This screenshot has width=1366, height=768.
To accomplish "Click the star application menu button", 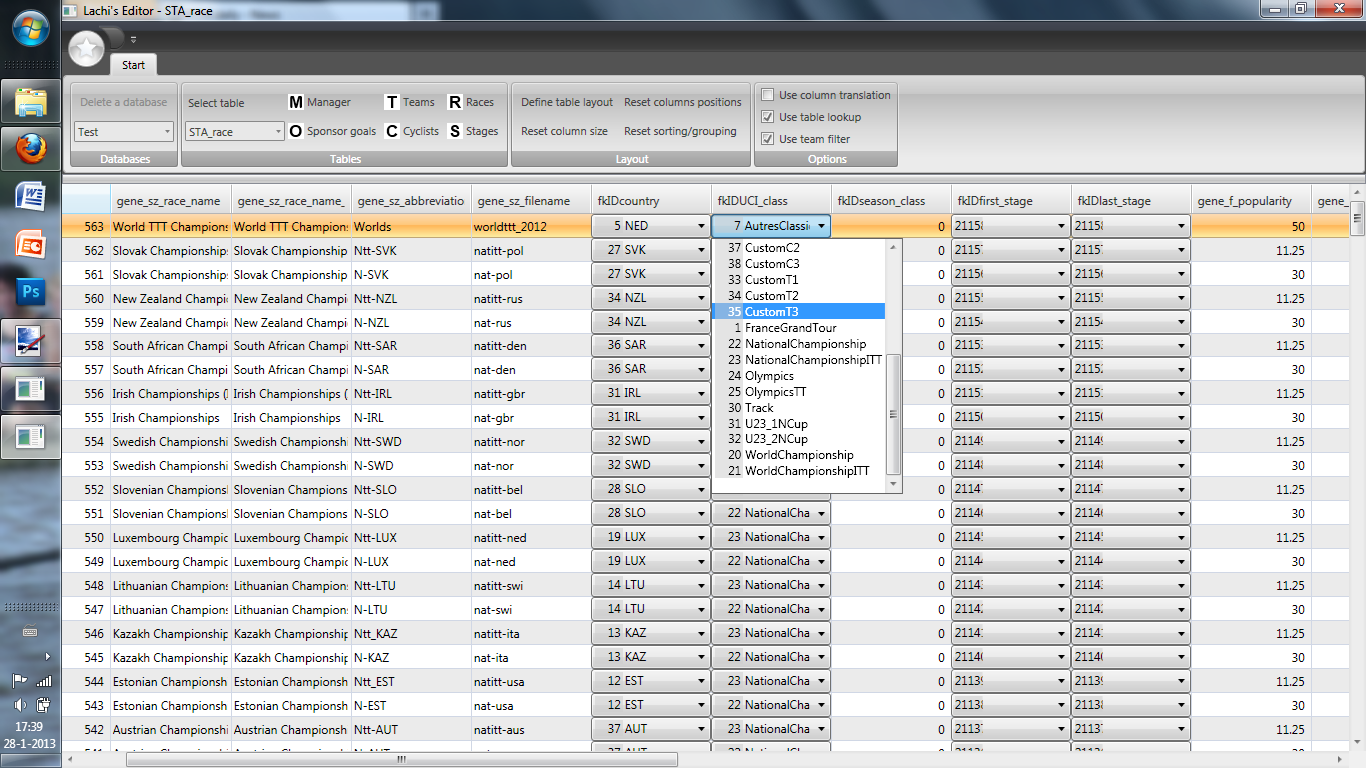I will point(86,48).
